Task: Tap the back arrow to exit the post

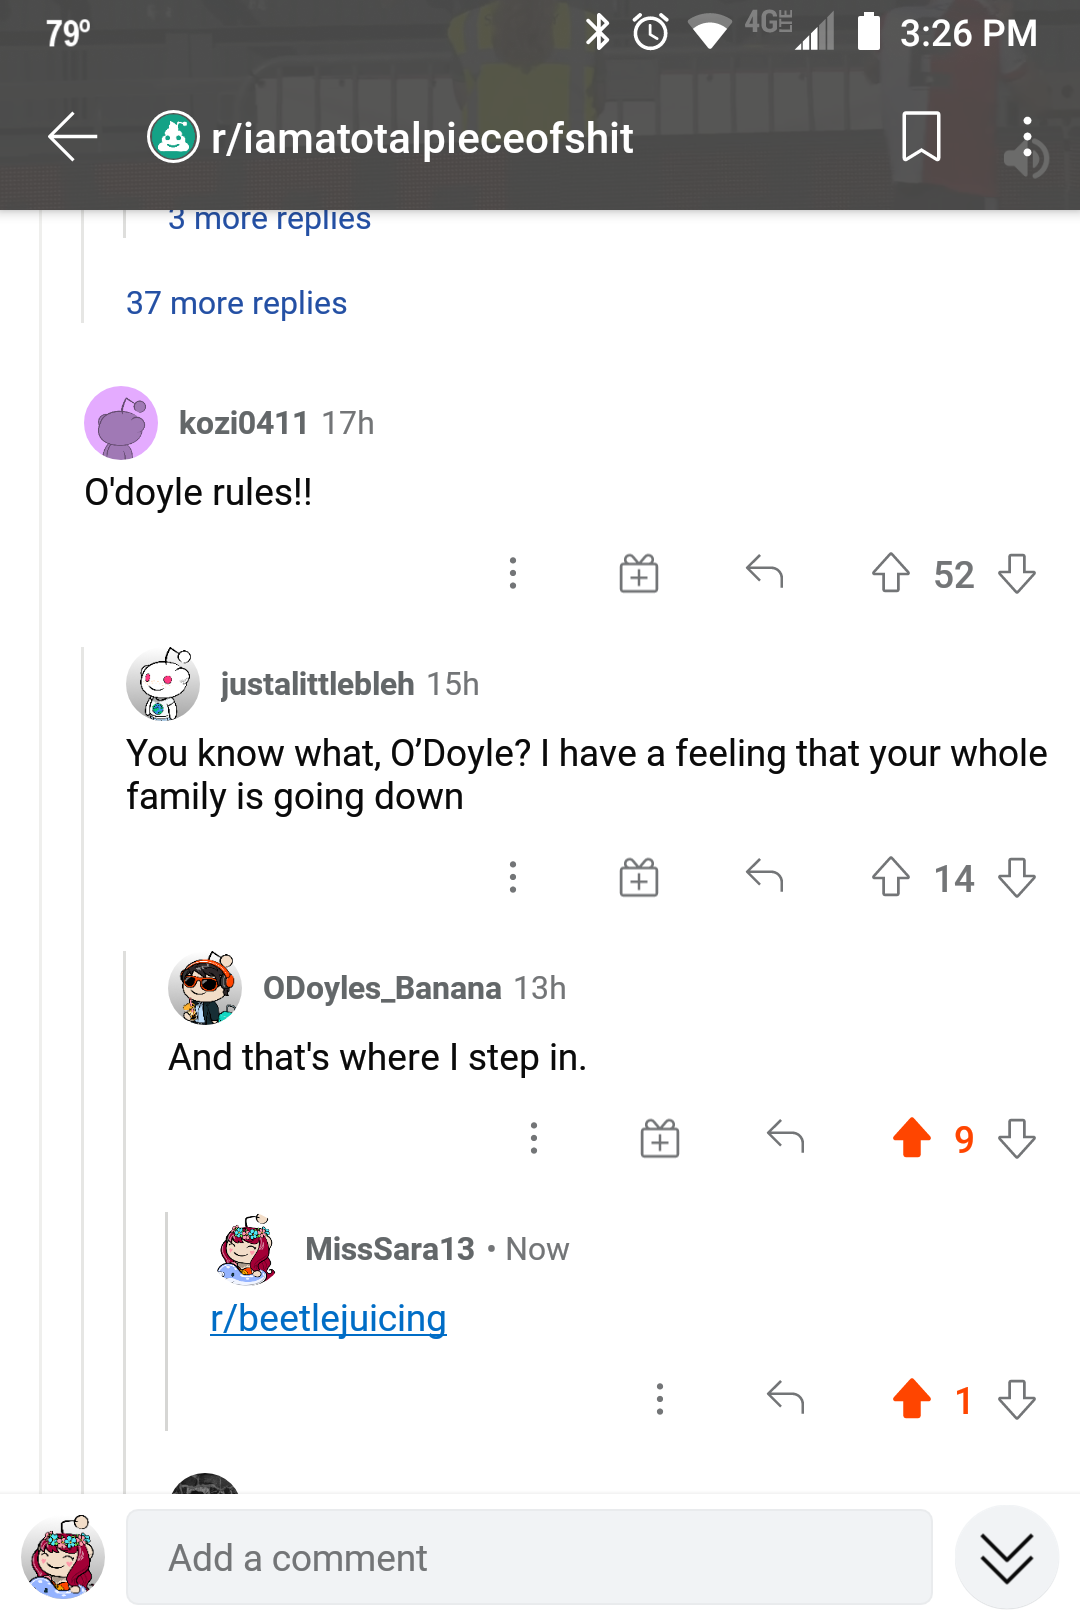Action: (x=70, y=137)
